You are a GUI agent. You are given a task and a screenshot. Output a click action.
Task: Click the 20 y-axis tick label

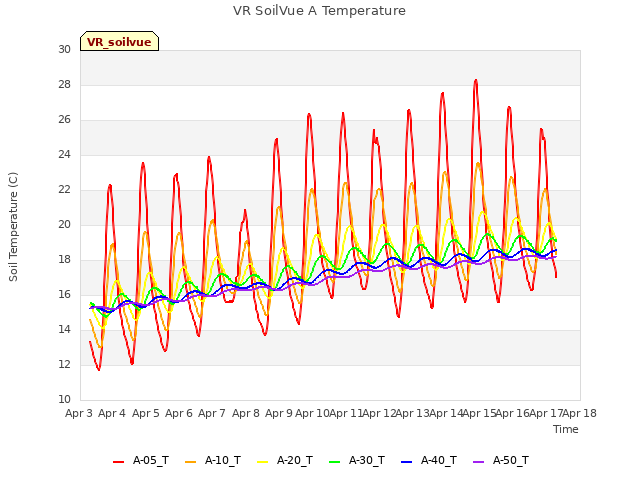(64, 224)
